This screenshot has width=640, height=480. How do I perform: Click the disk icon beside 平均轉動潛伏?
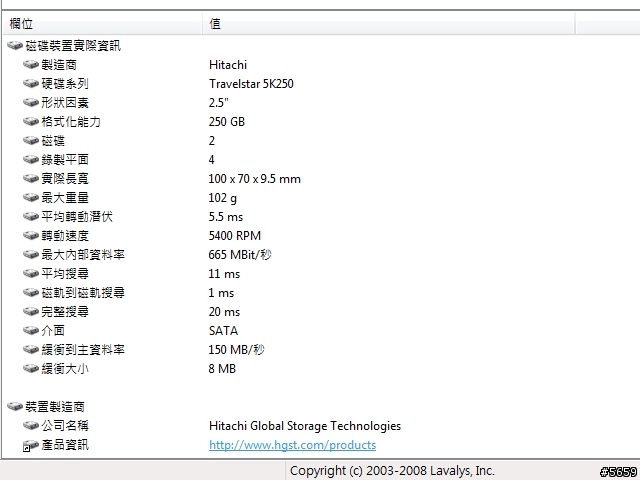pos(31,216)
